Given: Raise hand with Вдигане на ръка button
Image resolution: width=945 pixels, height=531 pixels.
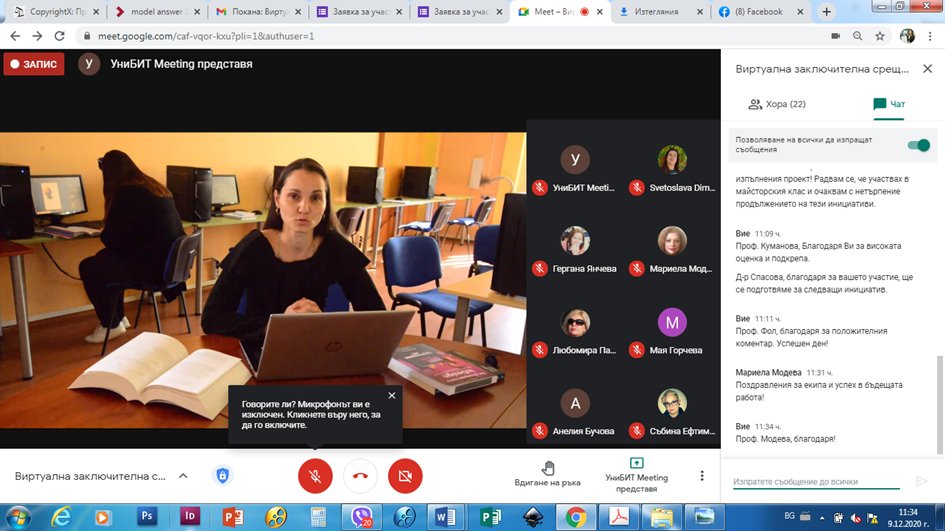Looking at the screenshot, I should 548,476.
